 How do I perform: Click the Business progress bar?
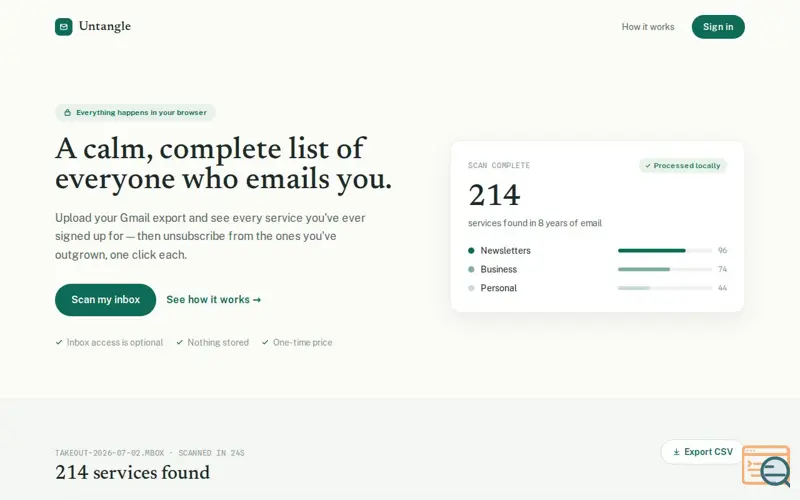(664, 269)
